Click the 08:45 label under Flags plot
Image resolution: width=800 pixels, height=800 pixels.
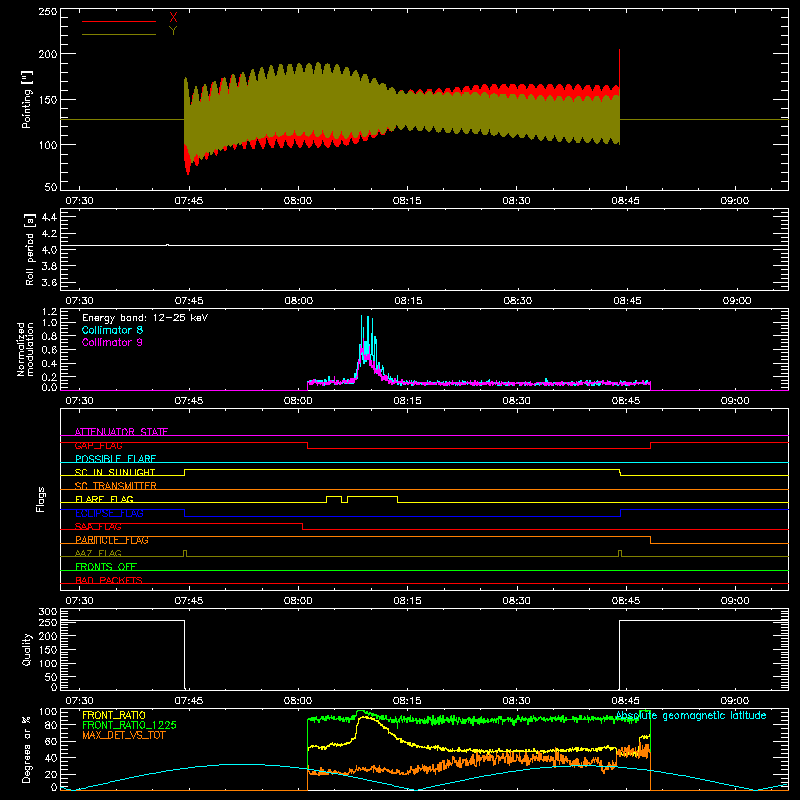click(x=626, y=601)
